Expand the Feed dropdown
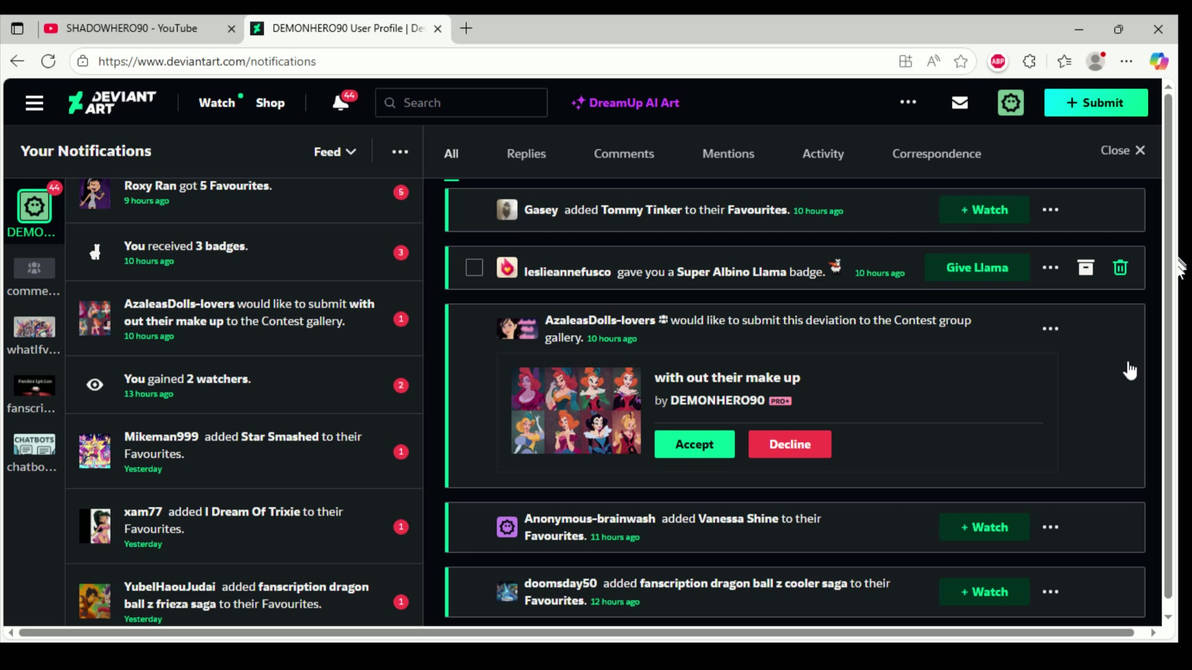The width and height of the screenshot is (1192, 670). (334, 151)
